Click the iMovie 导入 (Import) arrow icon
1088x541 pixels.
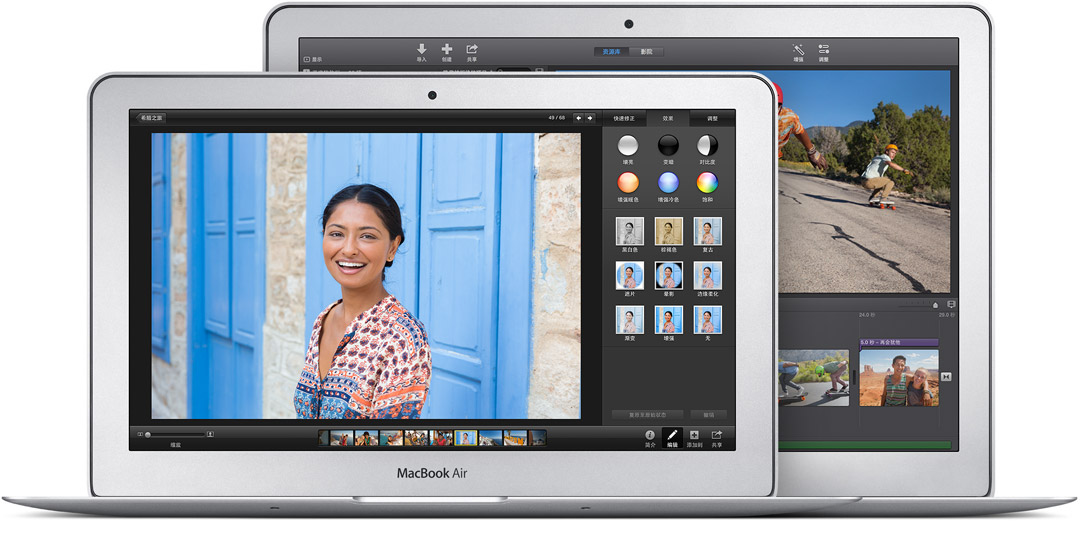click(x=421, y=49)
